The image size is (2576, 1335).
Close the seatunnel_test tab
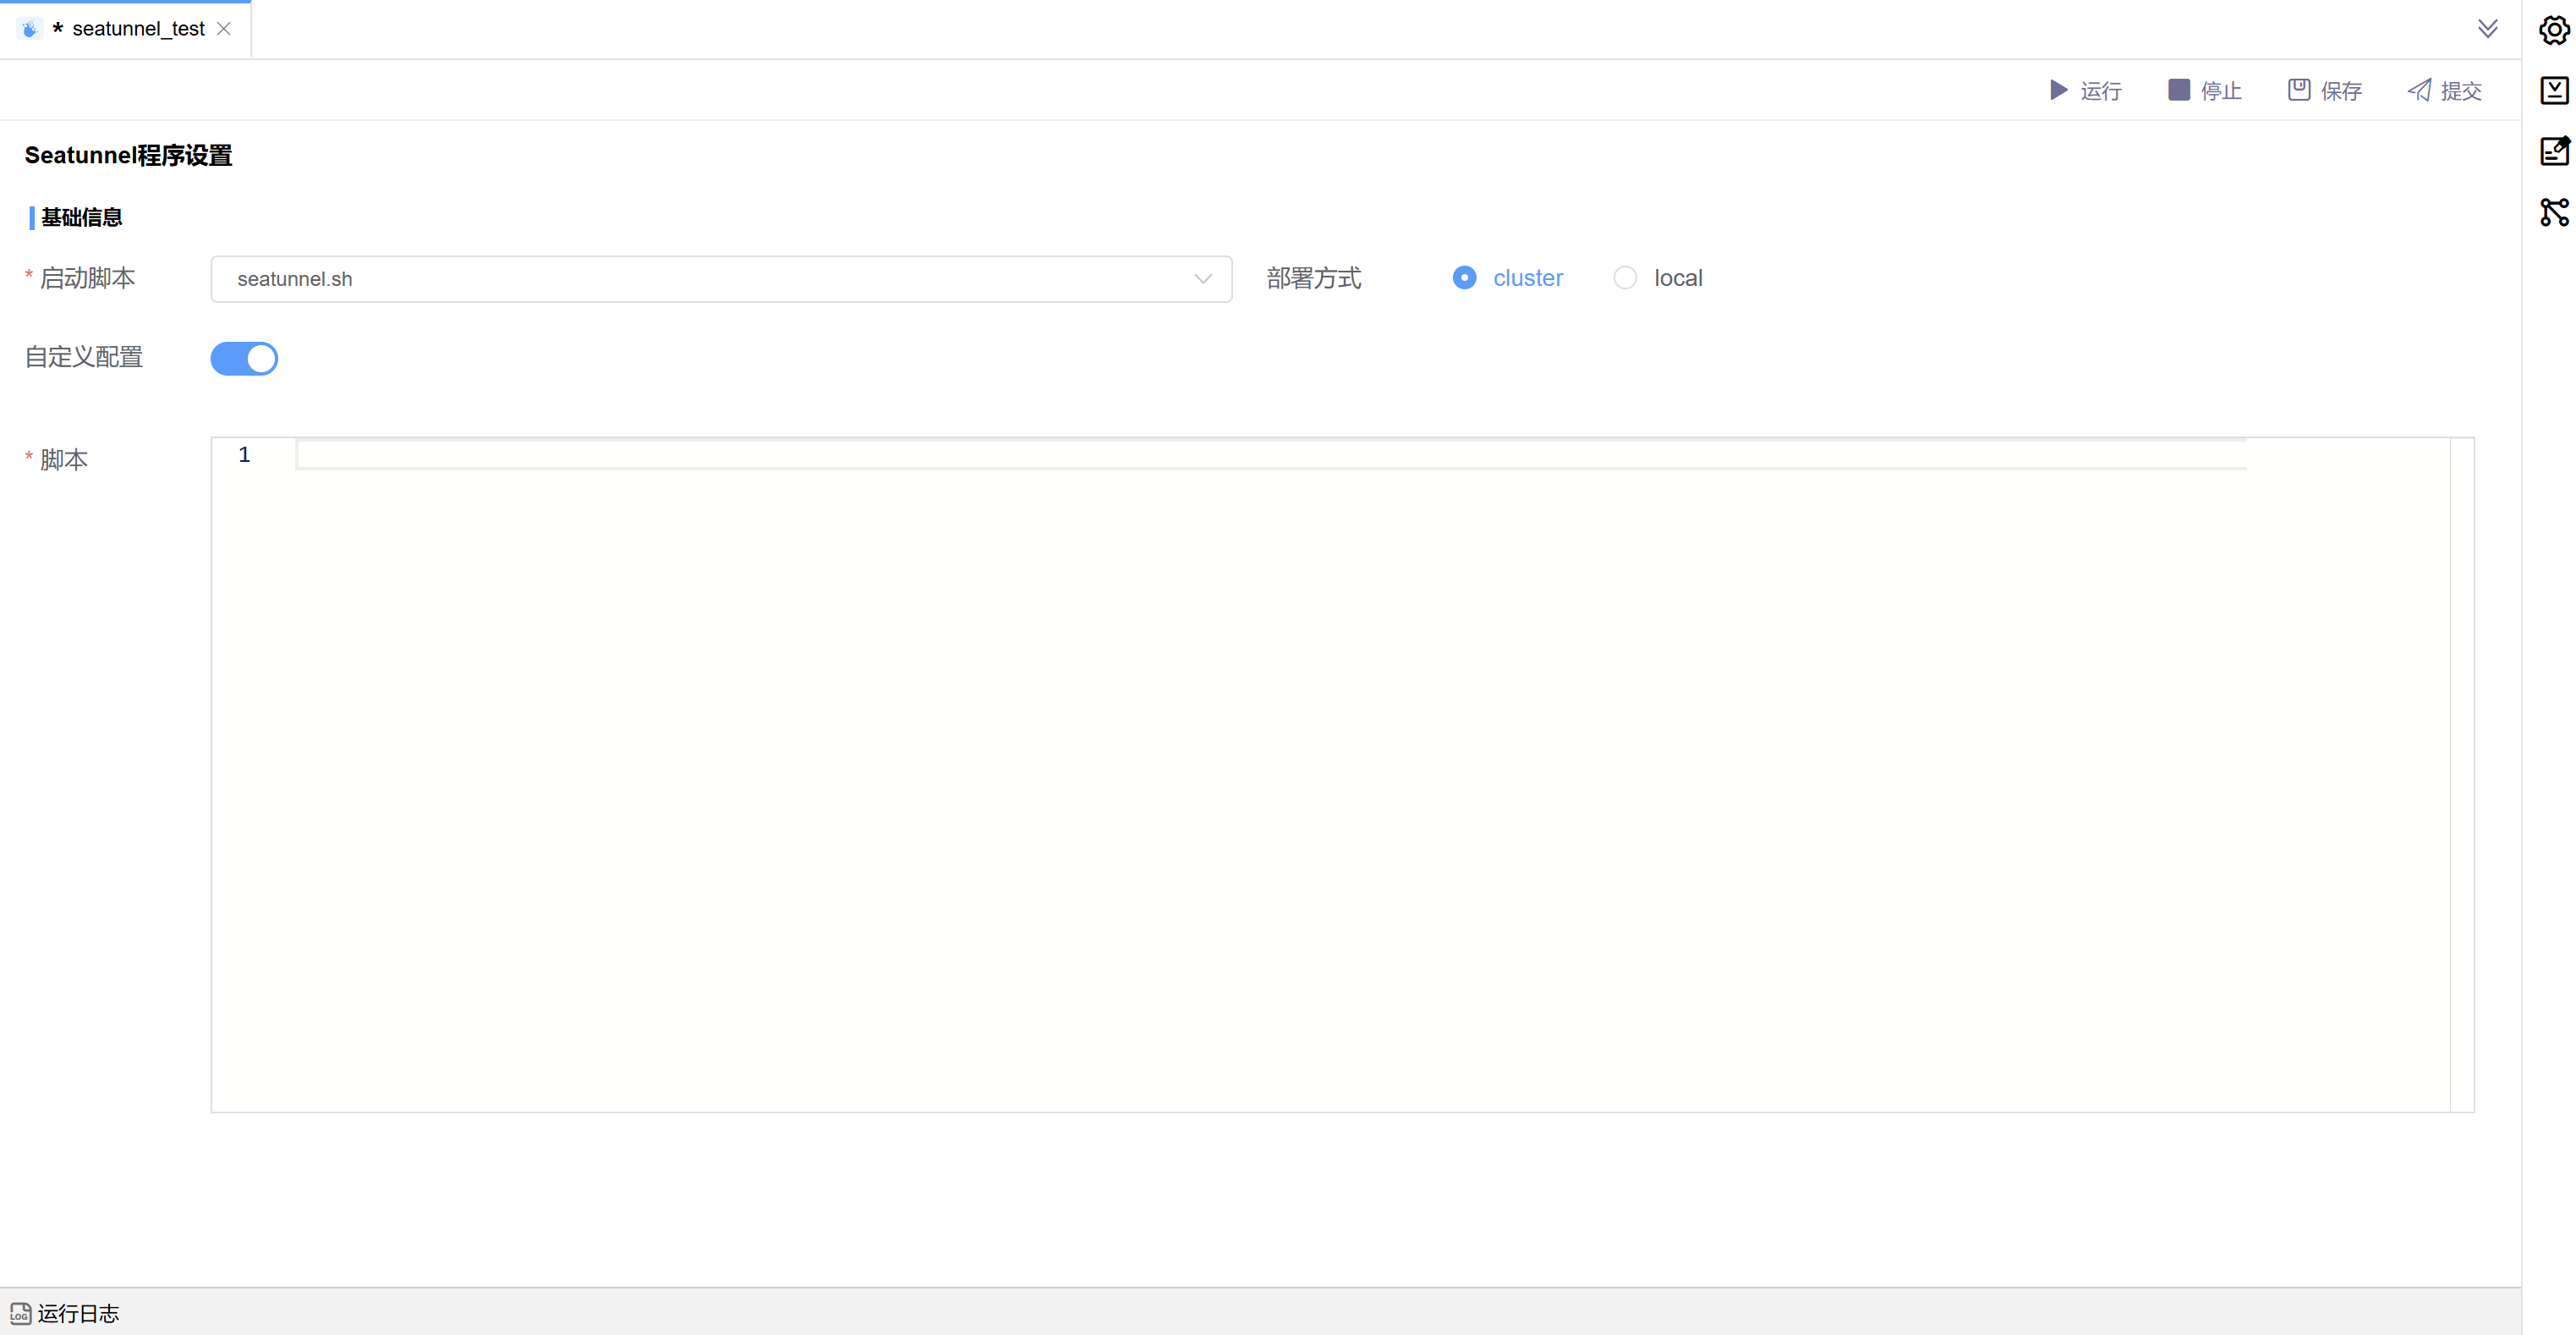coord(224,29)
